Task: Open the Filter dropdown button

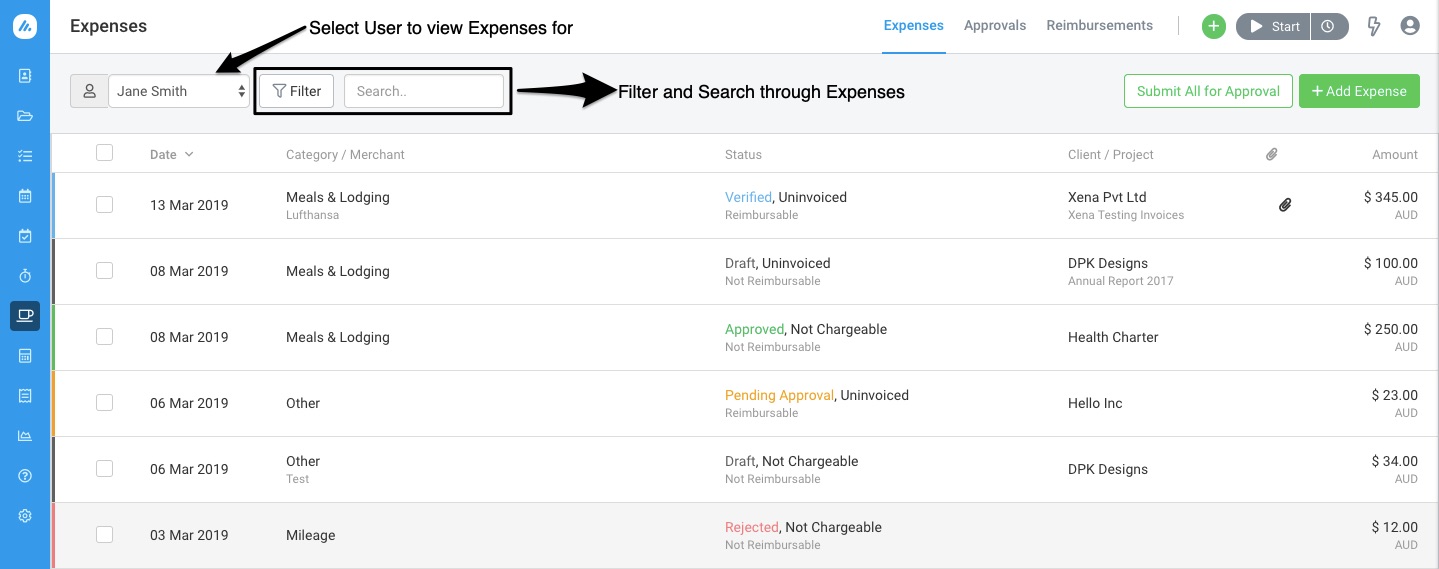Action: (297, 91)
